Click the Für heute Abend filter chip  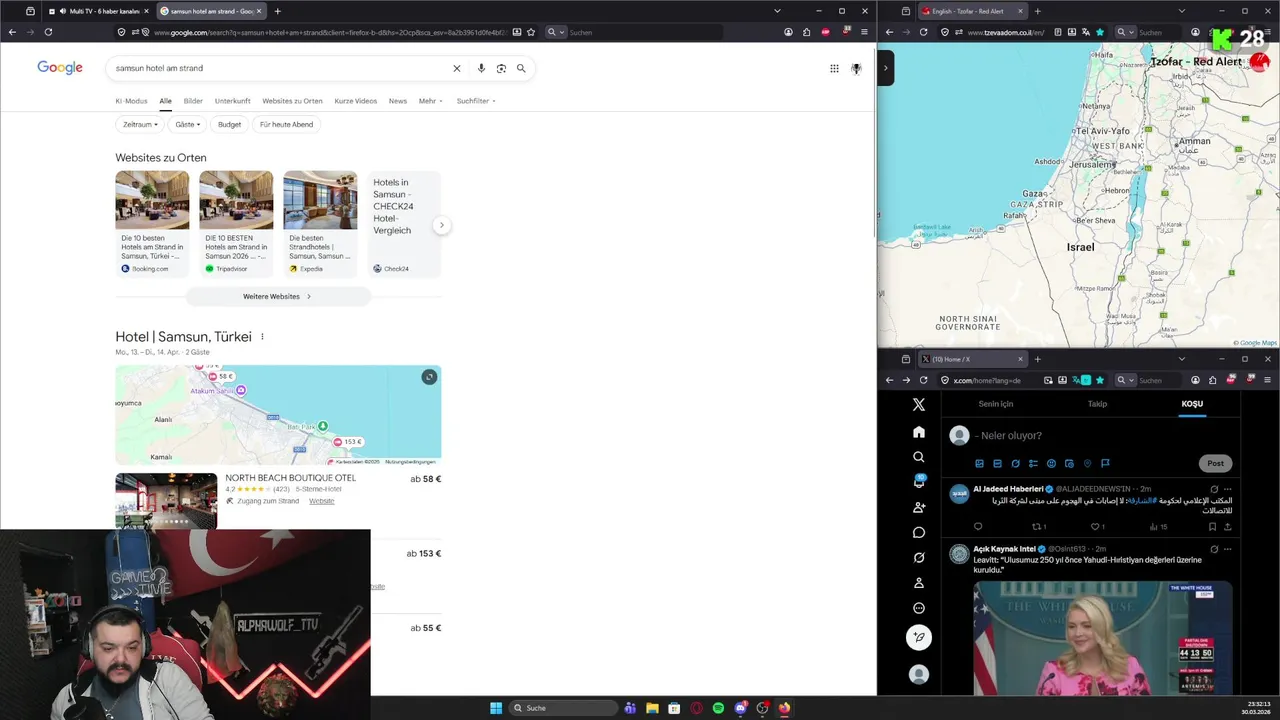pos(287,125)
